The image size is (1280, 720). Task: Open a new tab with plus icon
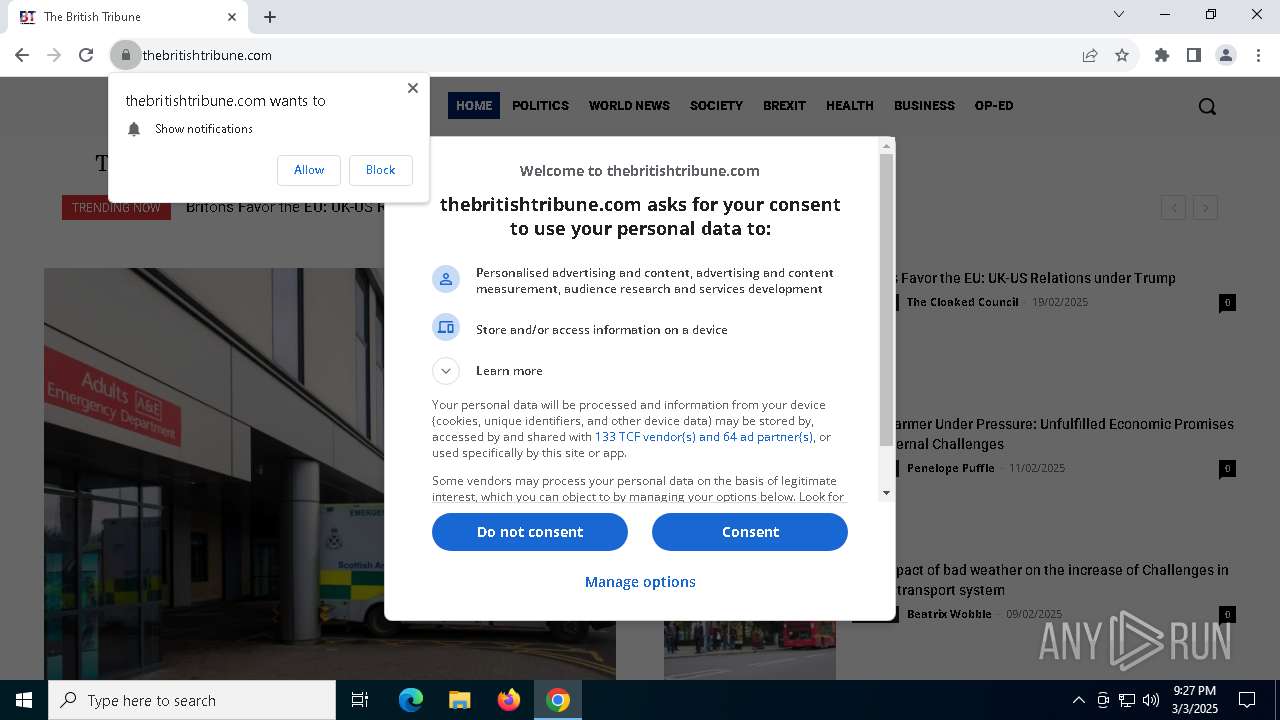(270, 16)
